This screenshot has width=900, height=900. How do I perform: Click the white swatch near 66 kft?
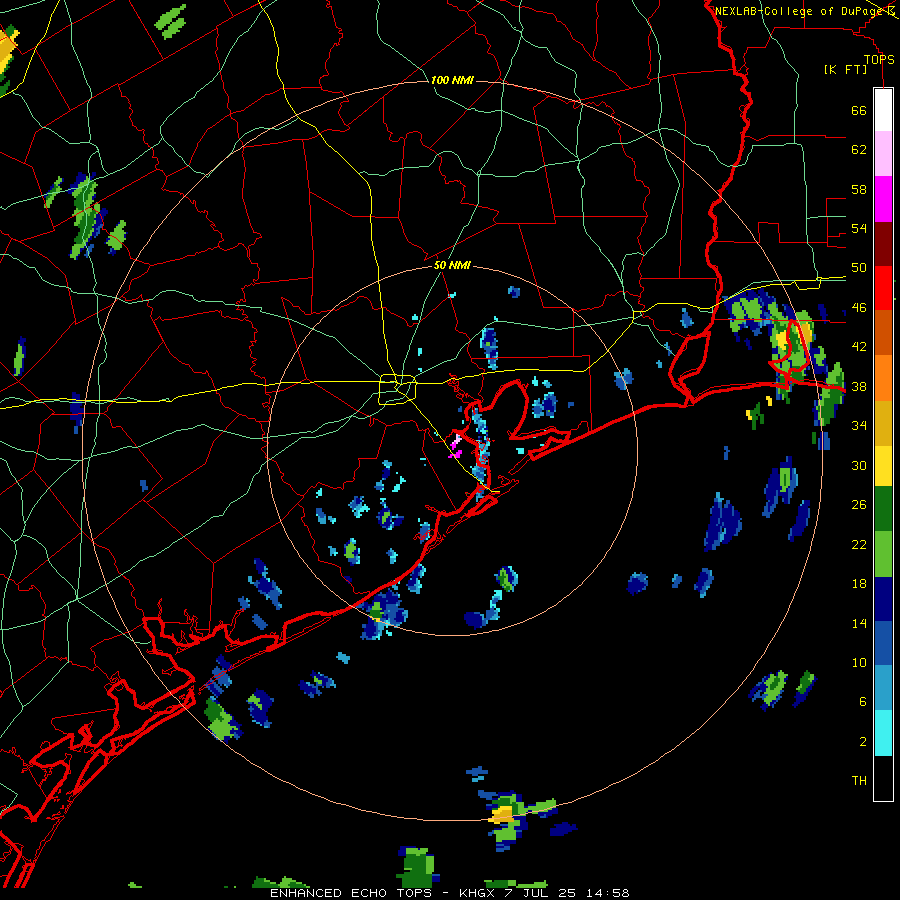coord(883,110)
